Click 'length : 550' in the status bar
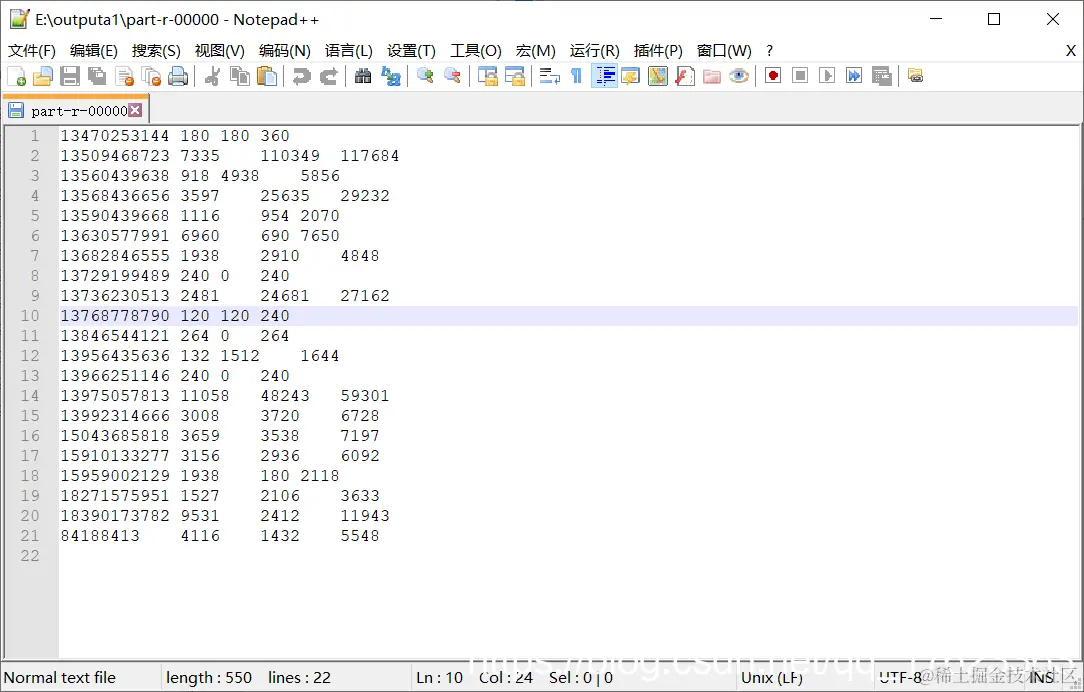The height and width of the screenshot is (692, 1084). point(209,677)
